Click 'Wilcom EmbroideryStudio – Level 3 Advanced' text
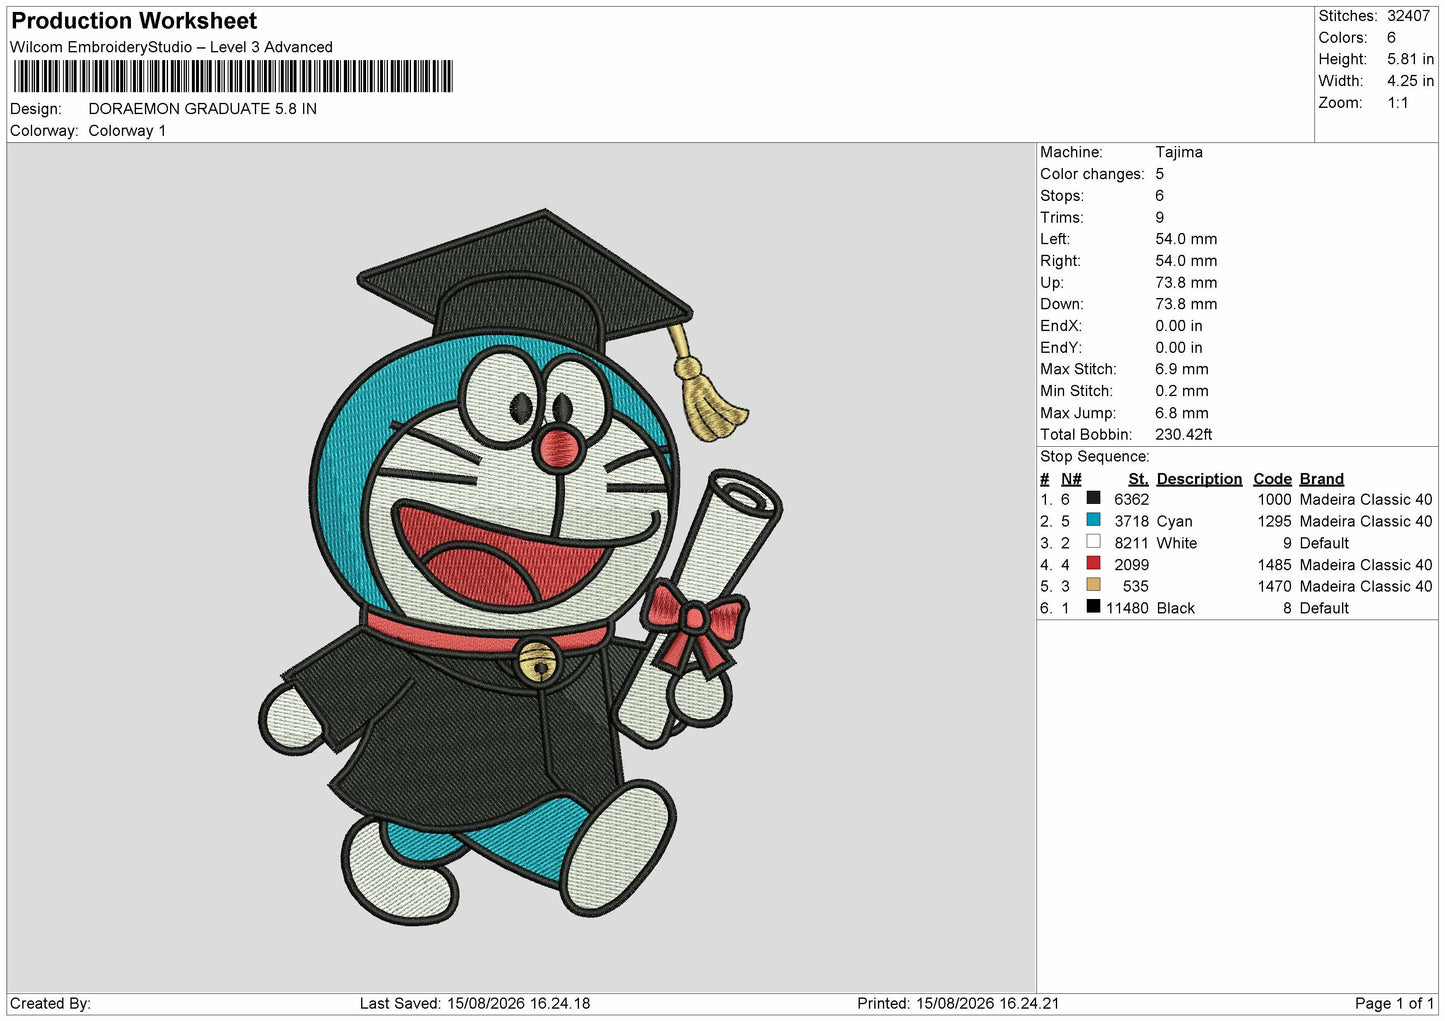 pyautogui.click(x=171, y=47)
